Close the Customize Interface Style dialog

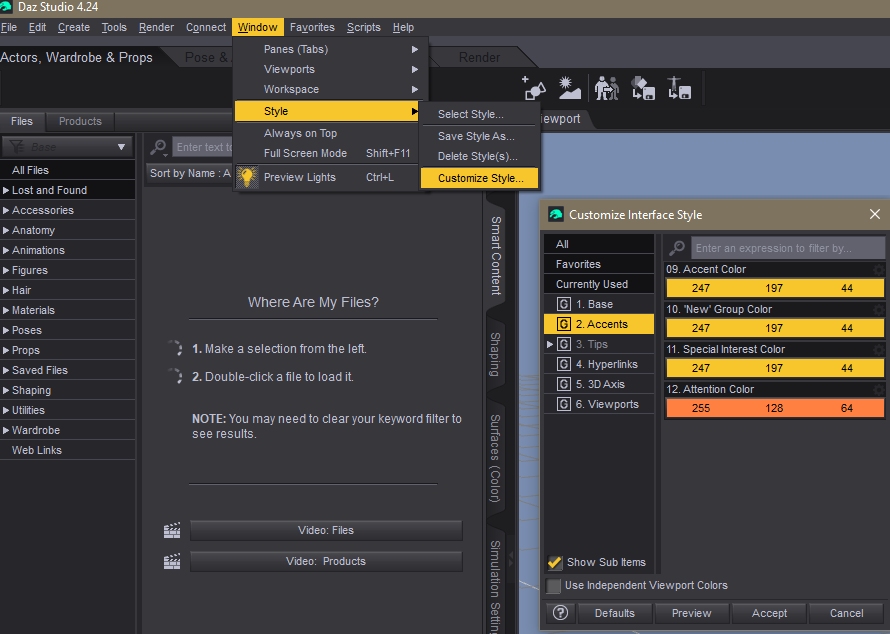click(875, 214)
